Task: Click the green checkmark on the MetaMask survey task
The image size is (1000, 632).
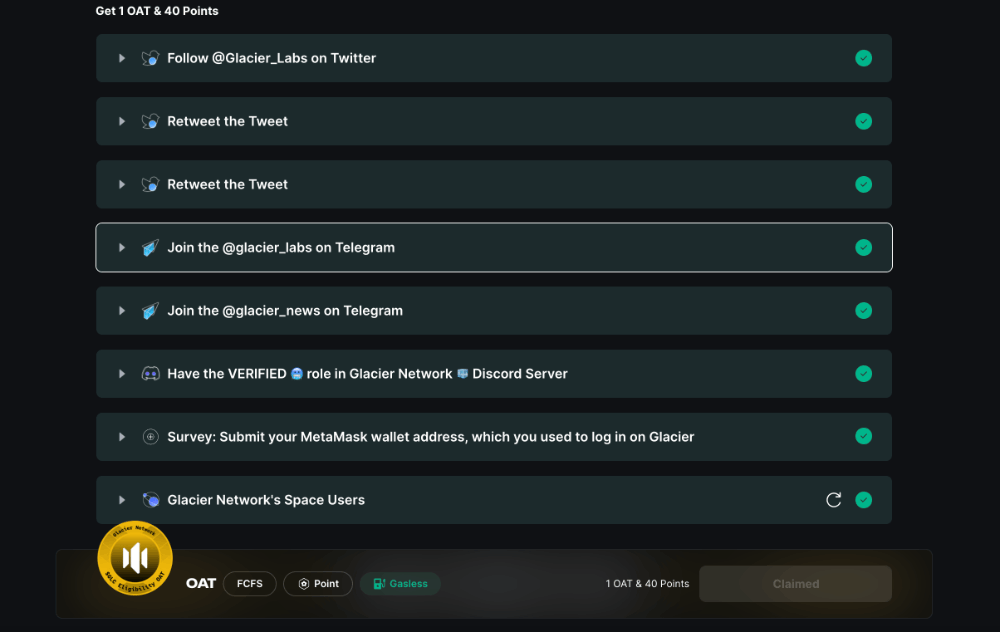Action: click(864, 437)
